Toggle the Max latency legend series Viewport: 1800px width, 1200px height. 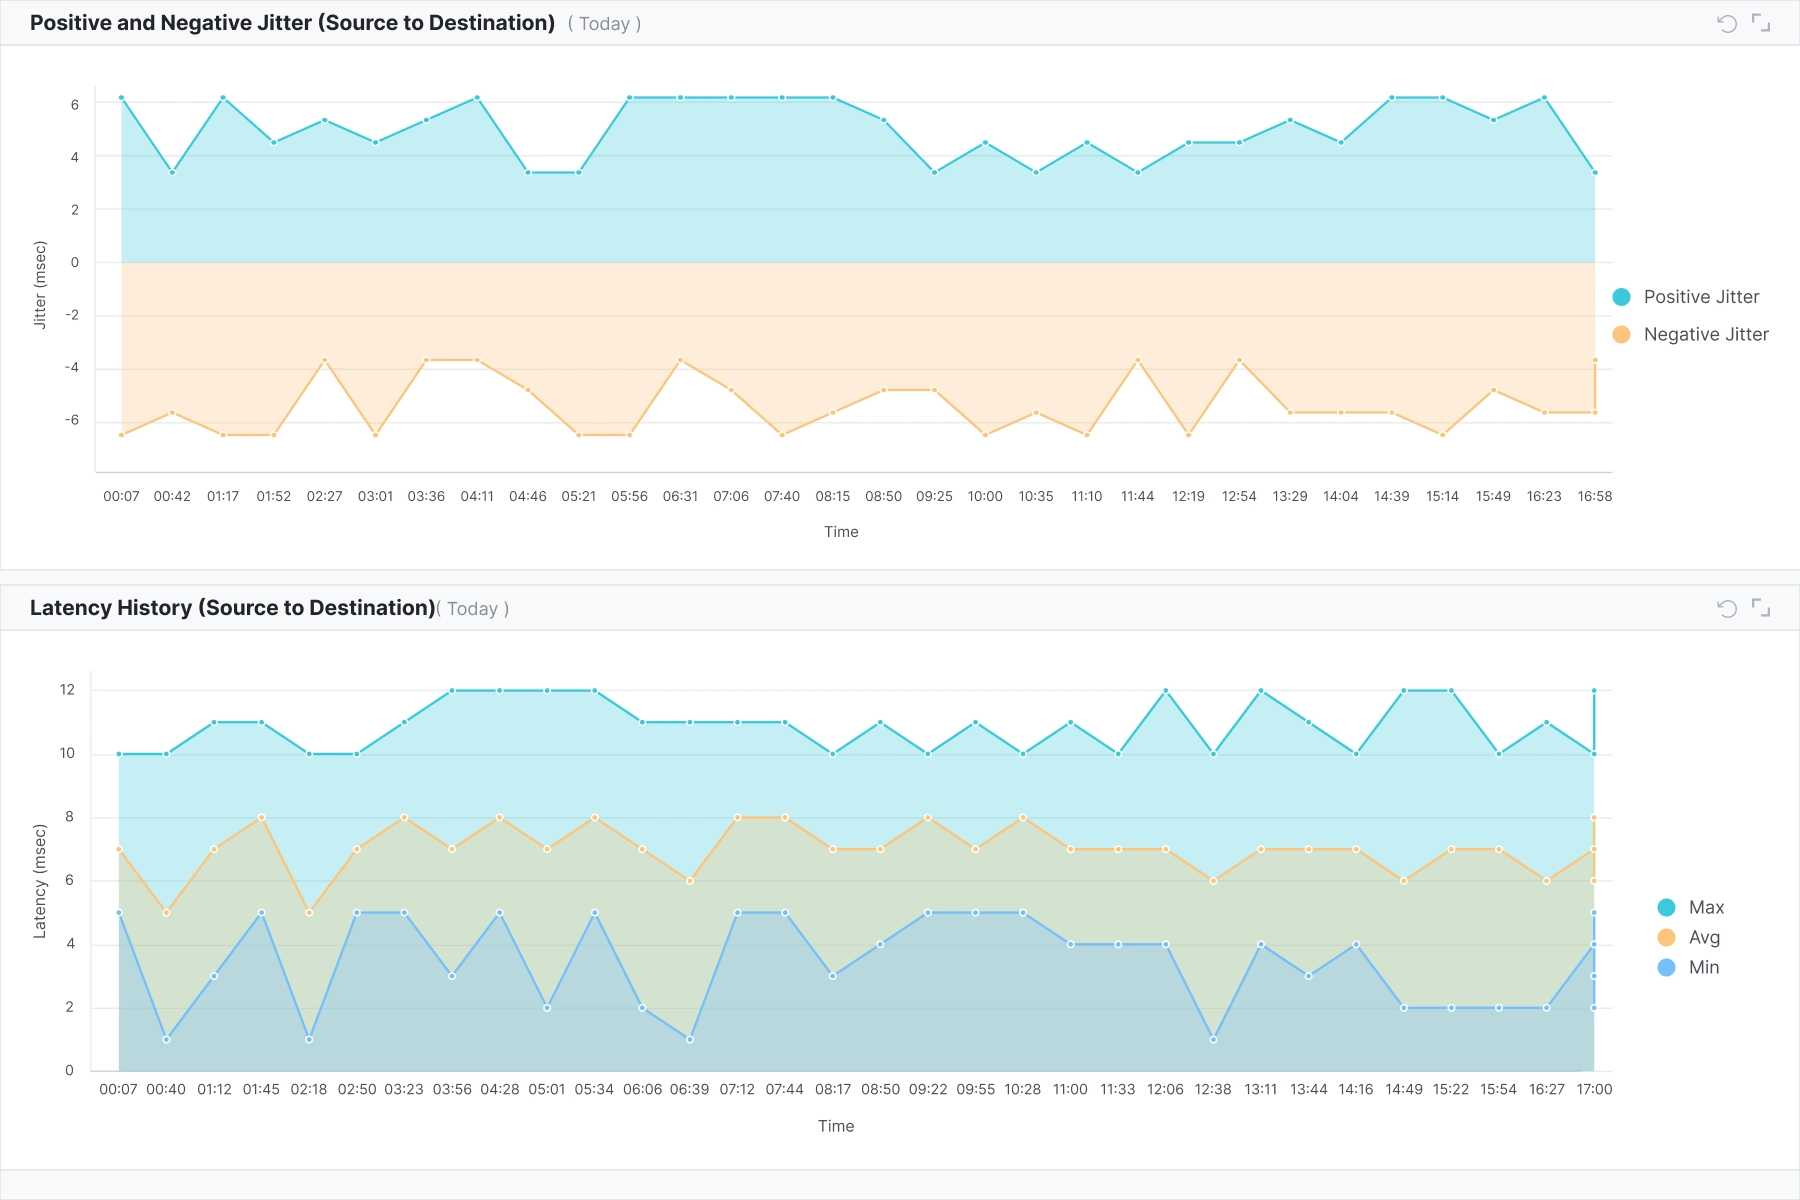(x=1691, y=907)
